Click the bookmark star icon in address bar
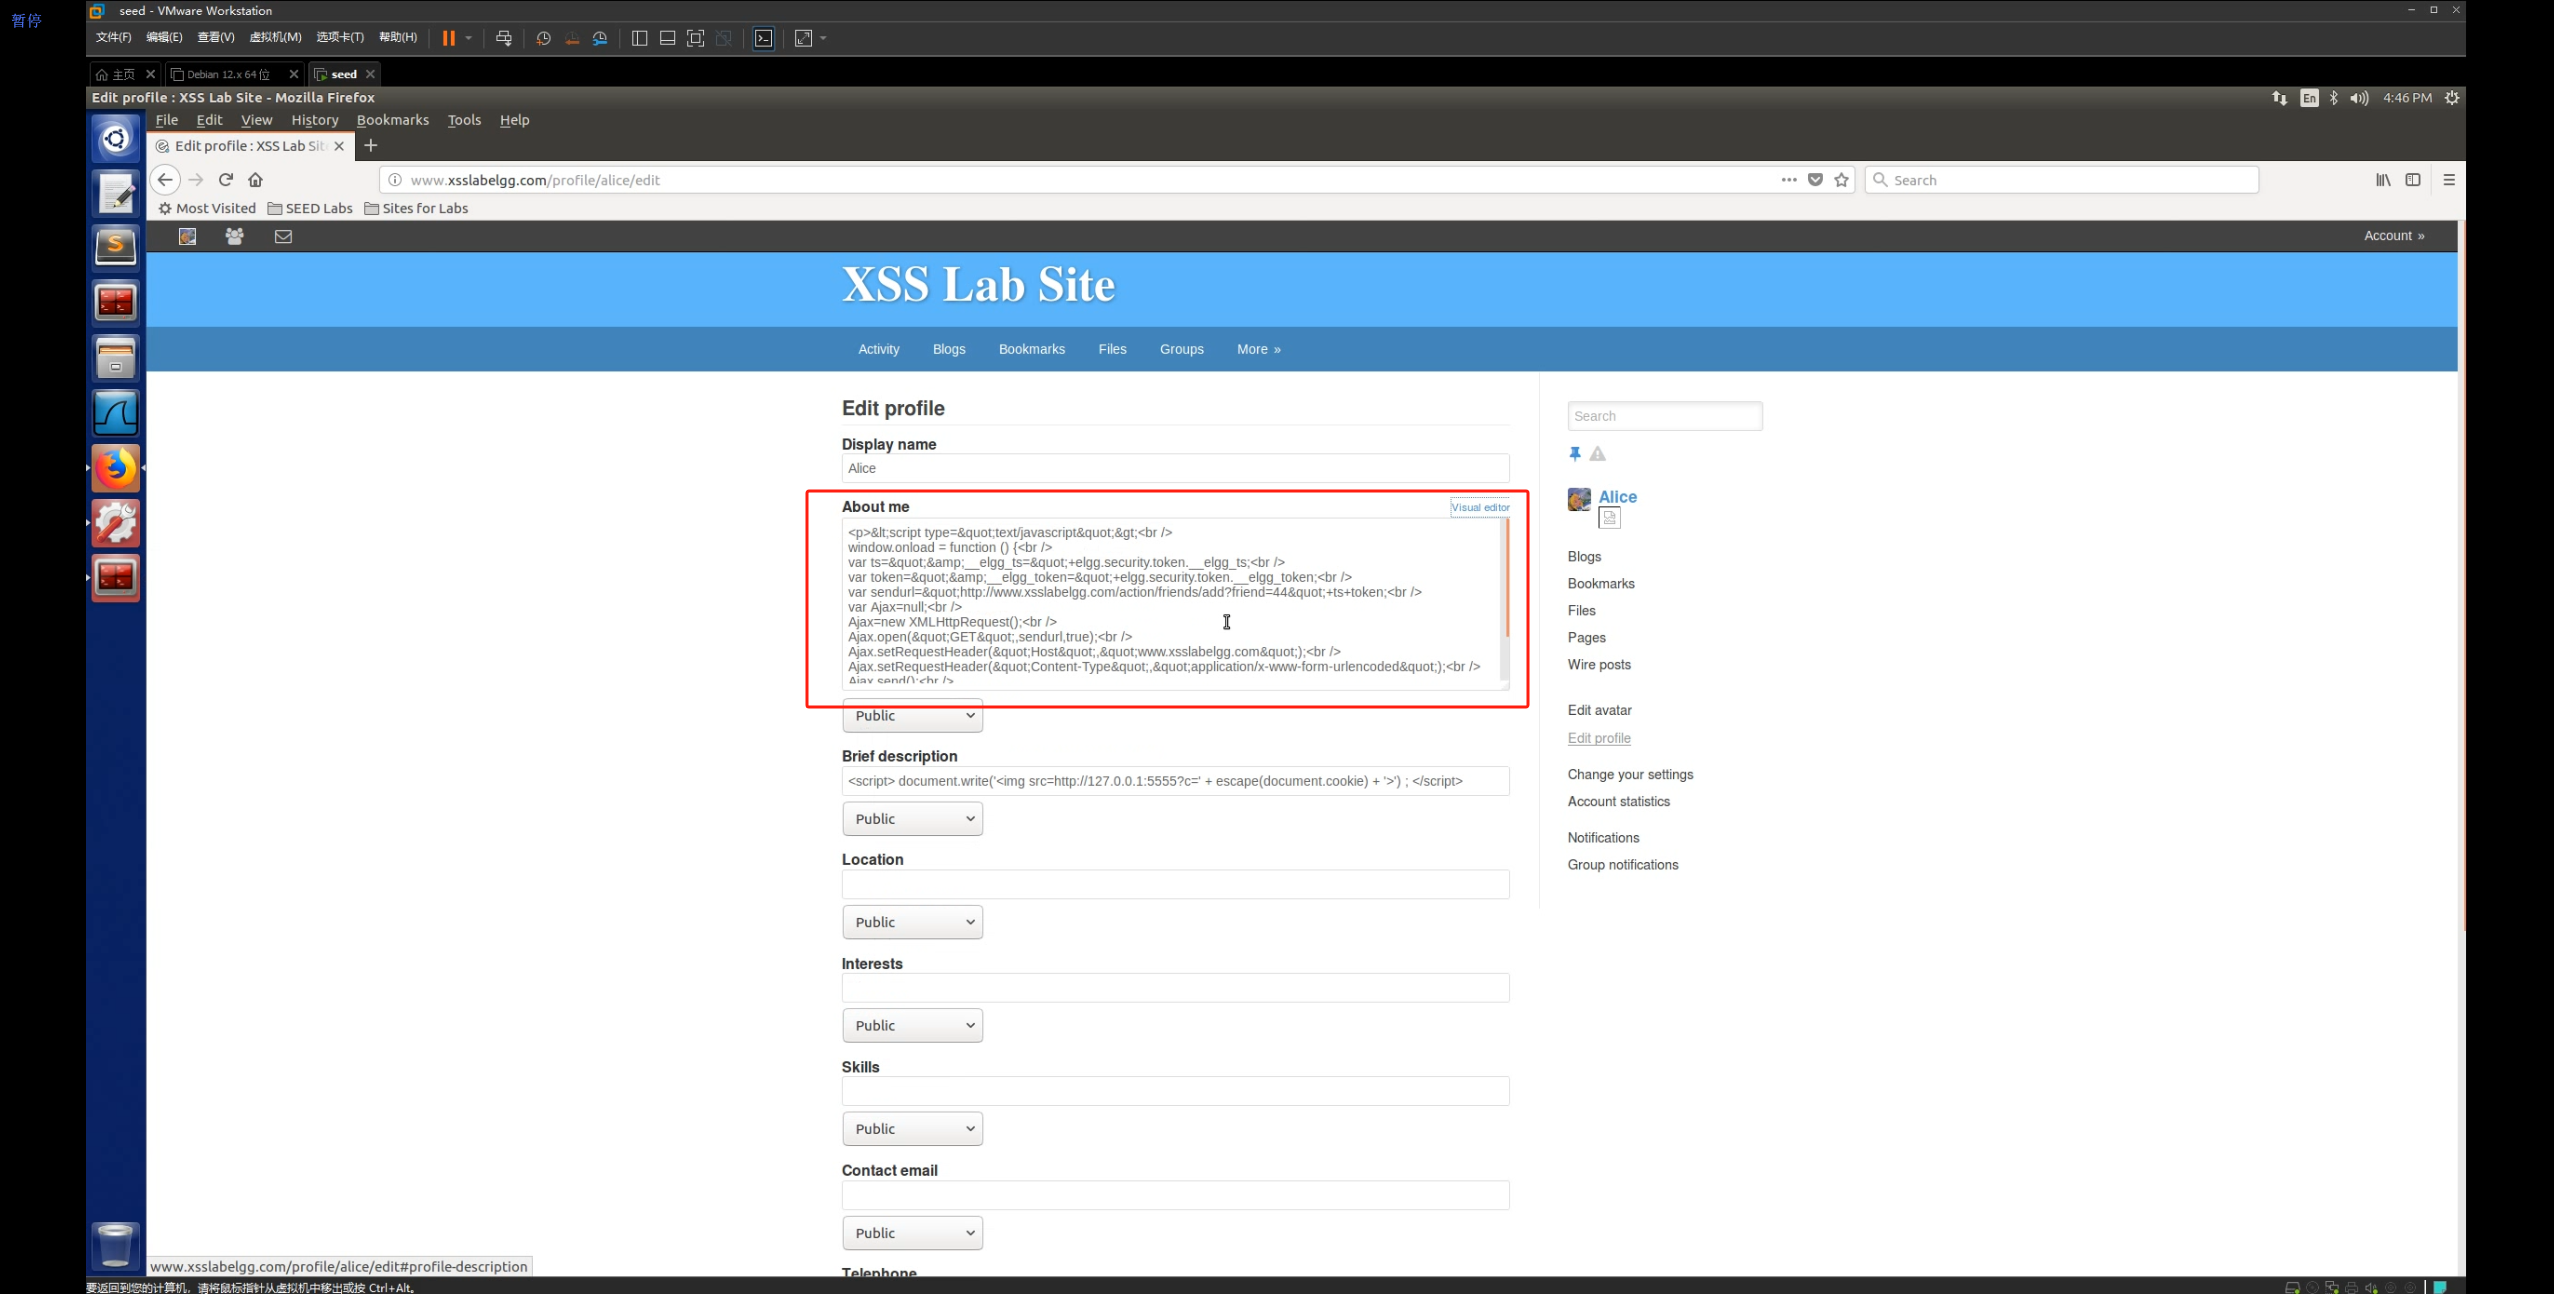Viewport: 2554px width, 1294px height. point(1841,180)
